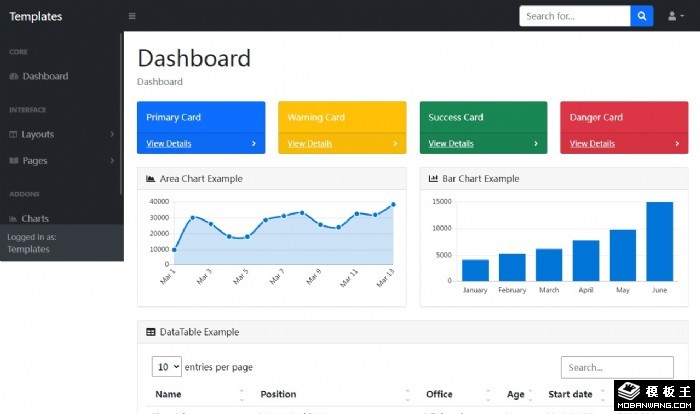
Task: Open Charts from the sidebar menu
Action: [x=35, y=218]
